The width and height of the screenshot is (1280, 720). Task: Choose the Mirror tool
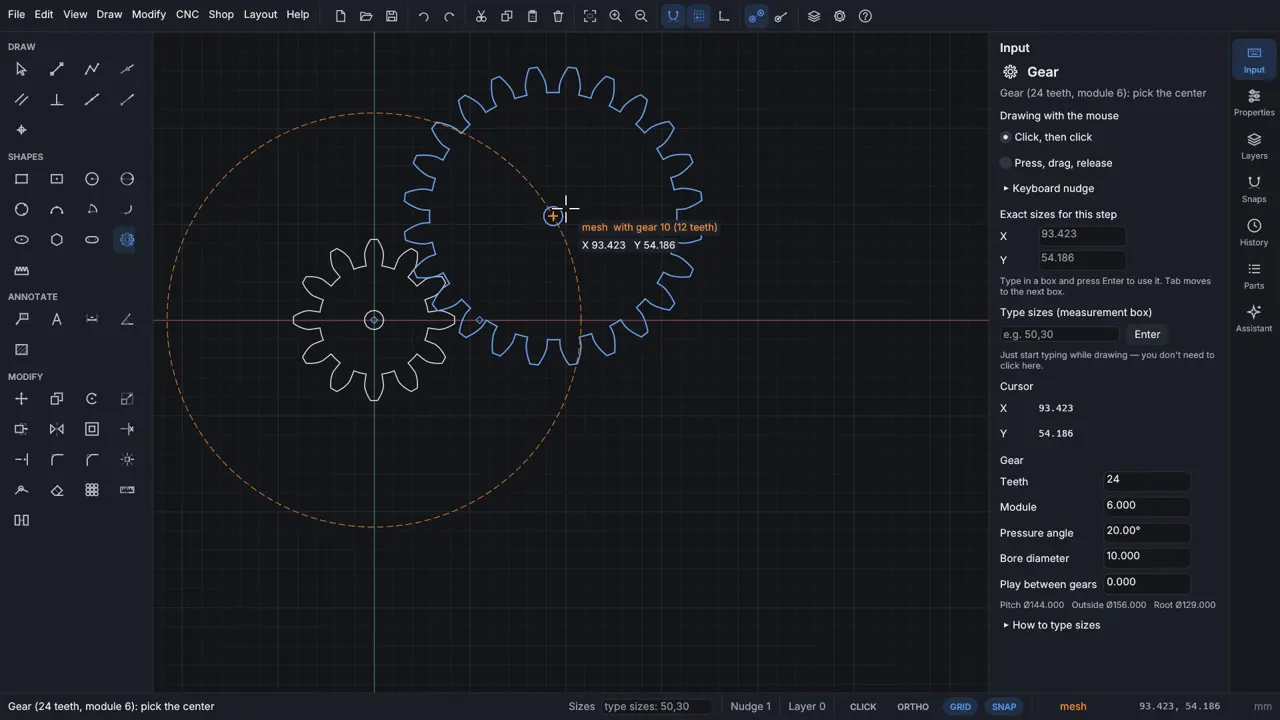pyautogui.click(x=57, y=429)
